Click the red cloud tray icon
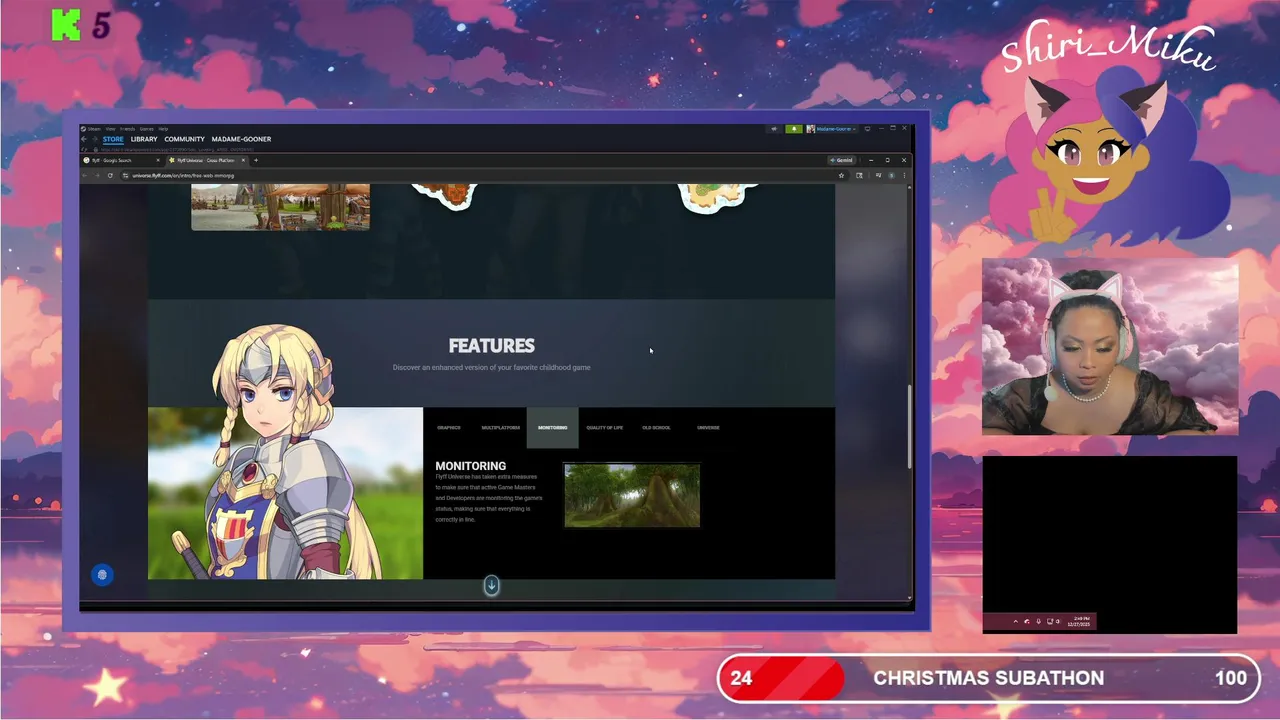Viewport: 1280px width, 720px height. (x=1027, y=622)
